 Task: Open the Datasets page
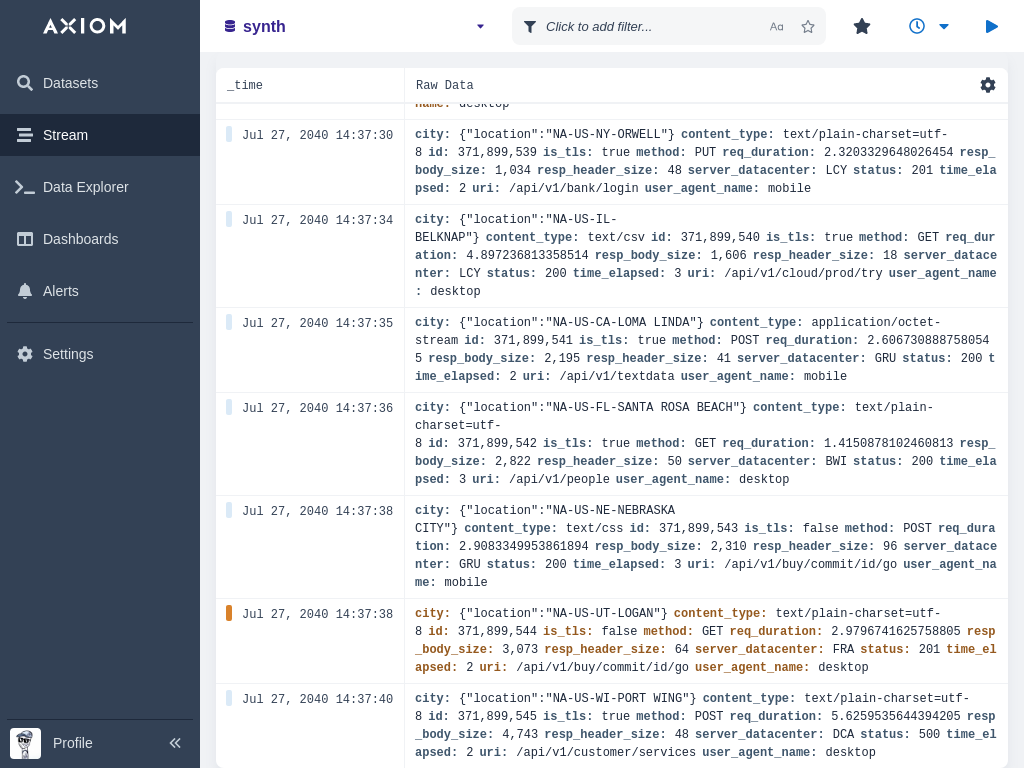pos(70,83)
